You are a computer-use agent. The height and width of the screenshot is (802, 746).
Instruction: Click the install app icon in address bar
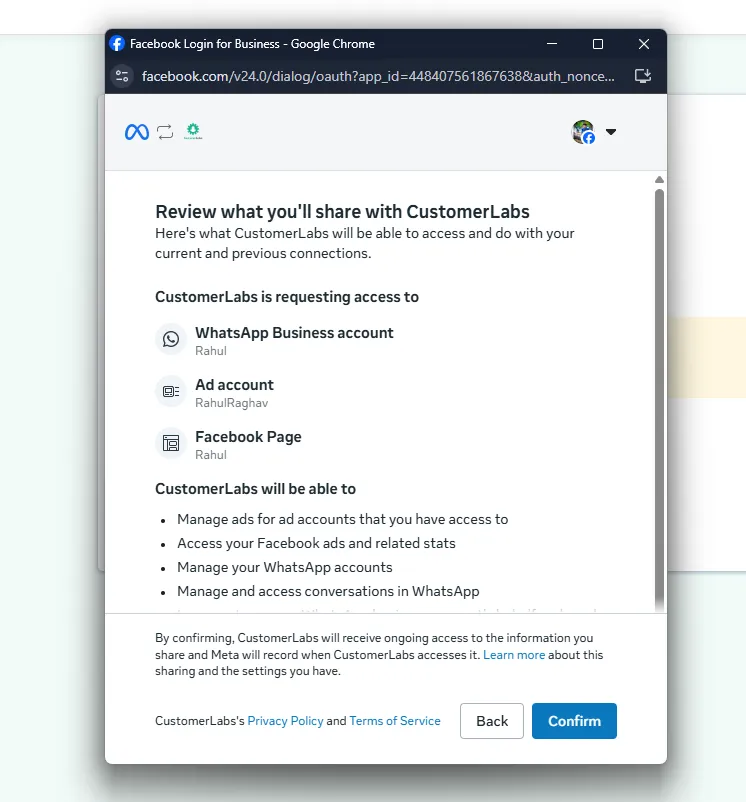point(643,76)
